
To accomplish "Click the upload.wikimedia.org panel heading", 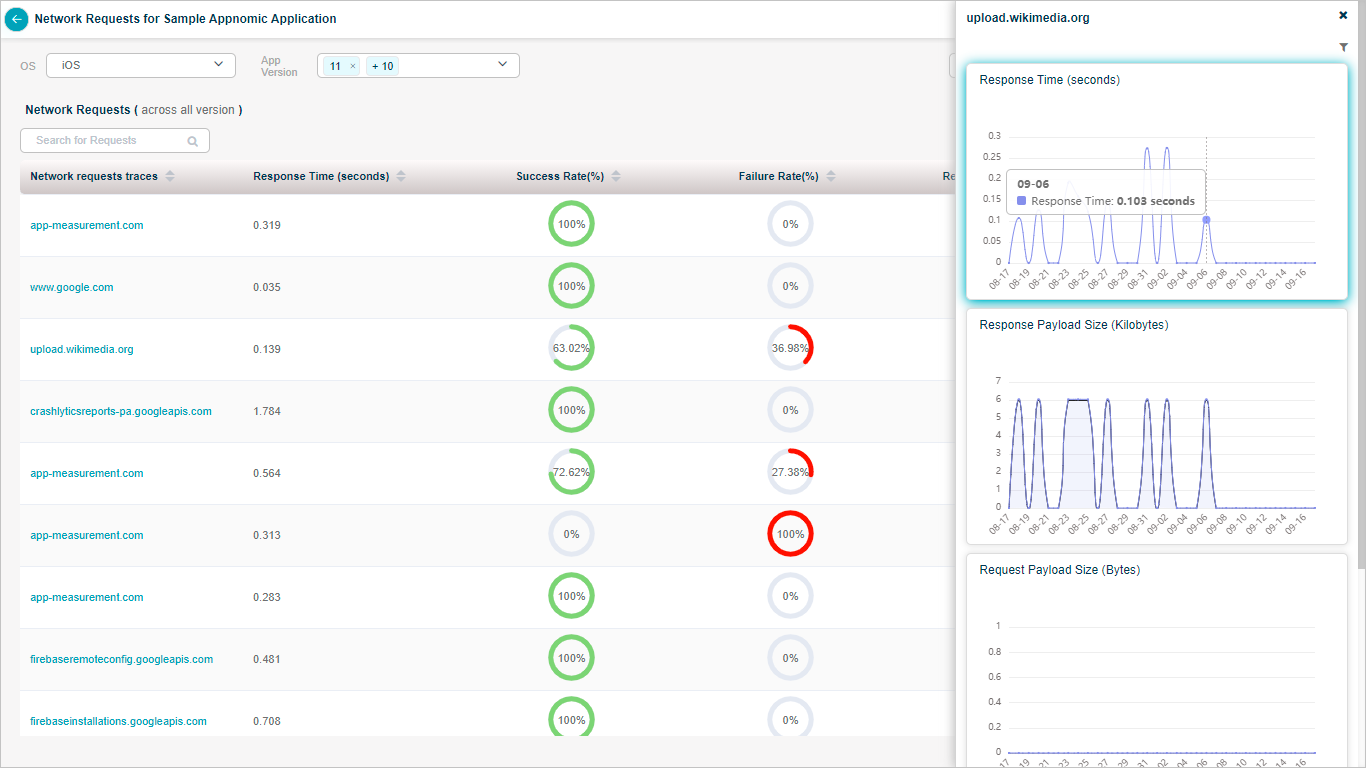I will click(x=1028, y=18).
